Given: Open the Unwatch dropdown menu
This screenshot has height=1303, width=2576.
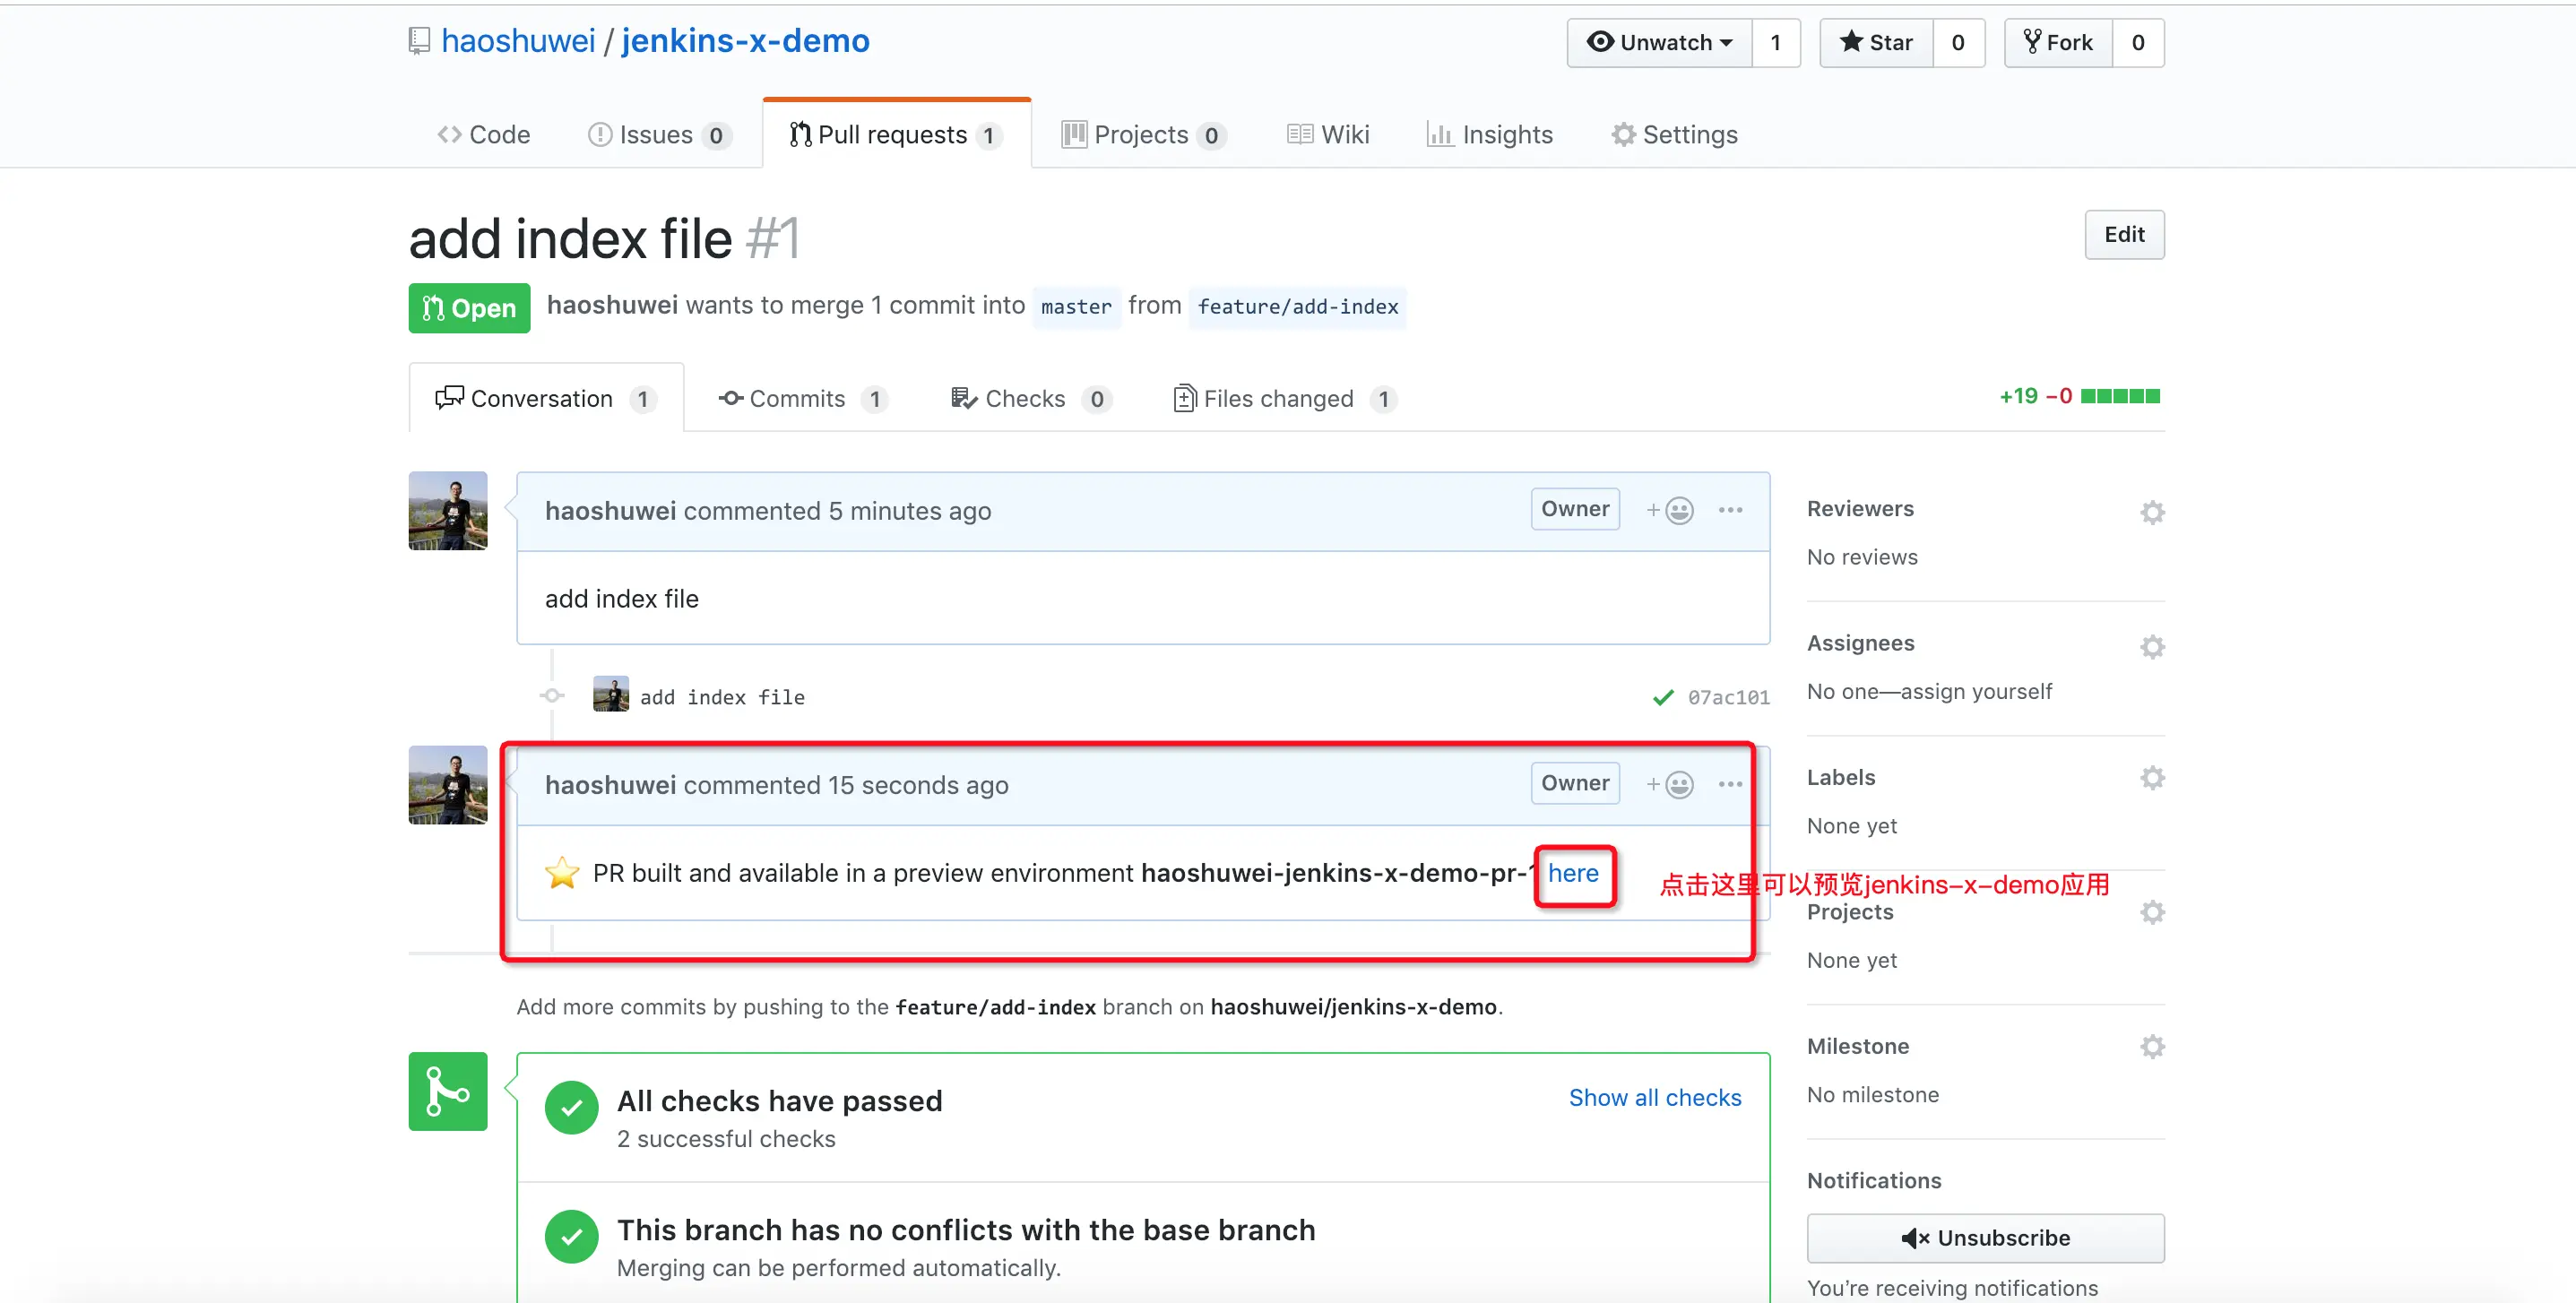Looking at the screenshot, I should tap(1660, 43).
